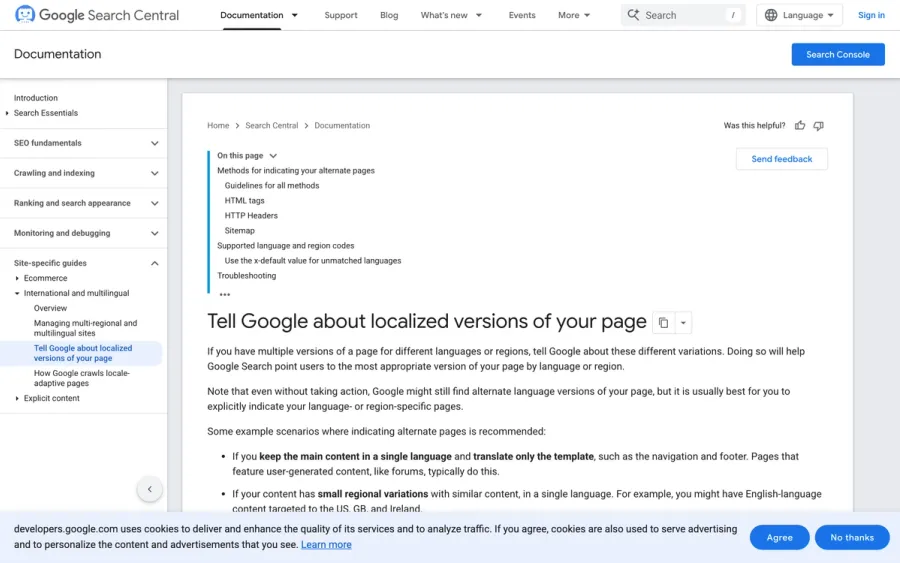
Task: Open Events in top navigation
Action: (x=522, y=15)
